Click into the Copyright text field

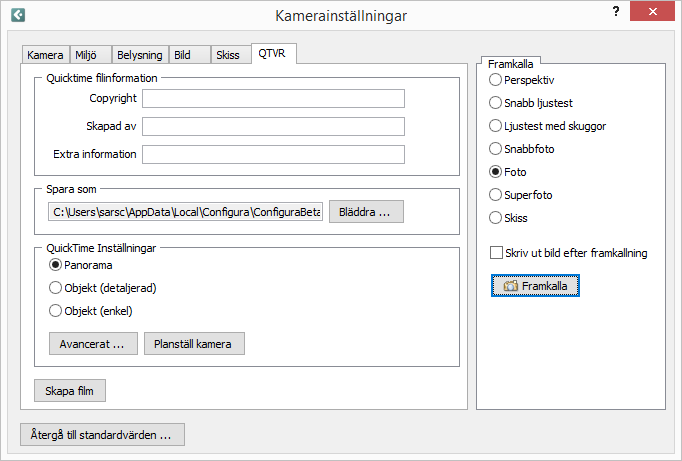click(x=273, y=98)
